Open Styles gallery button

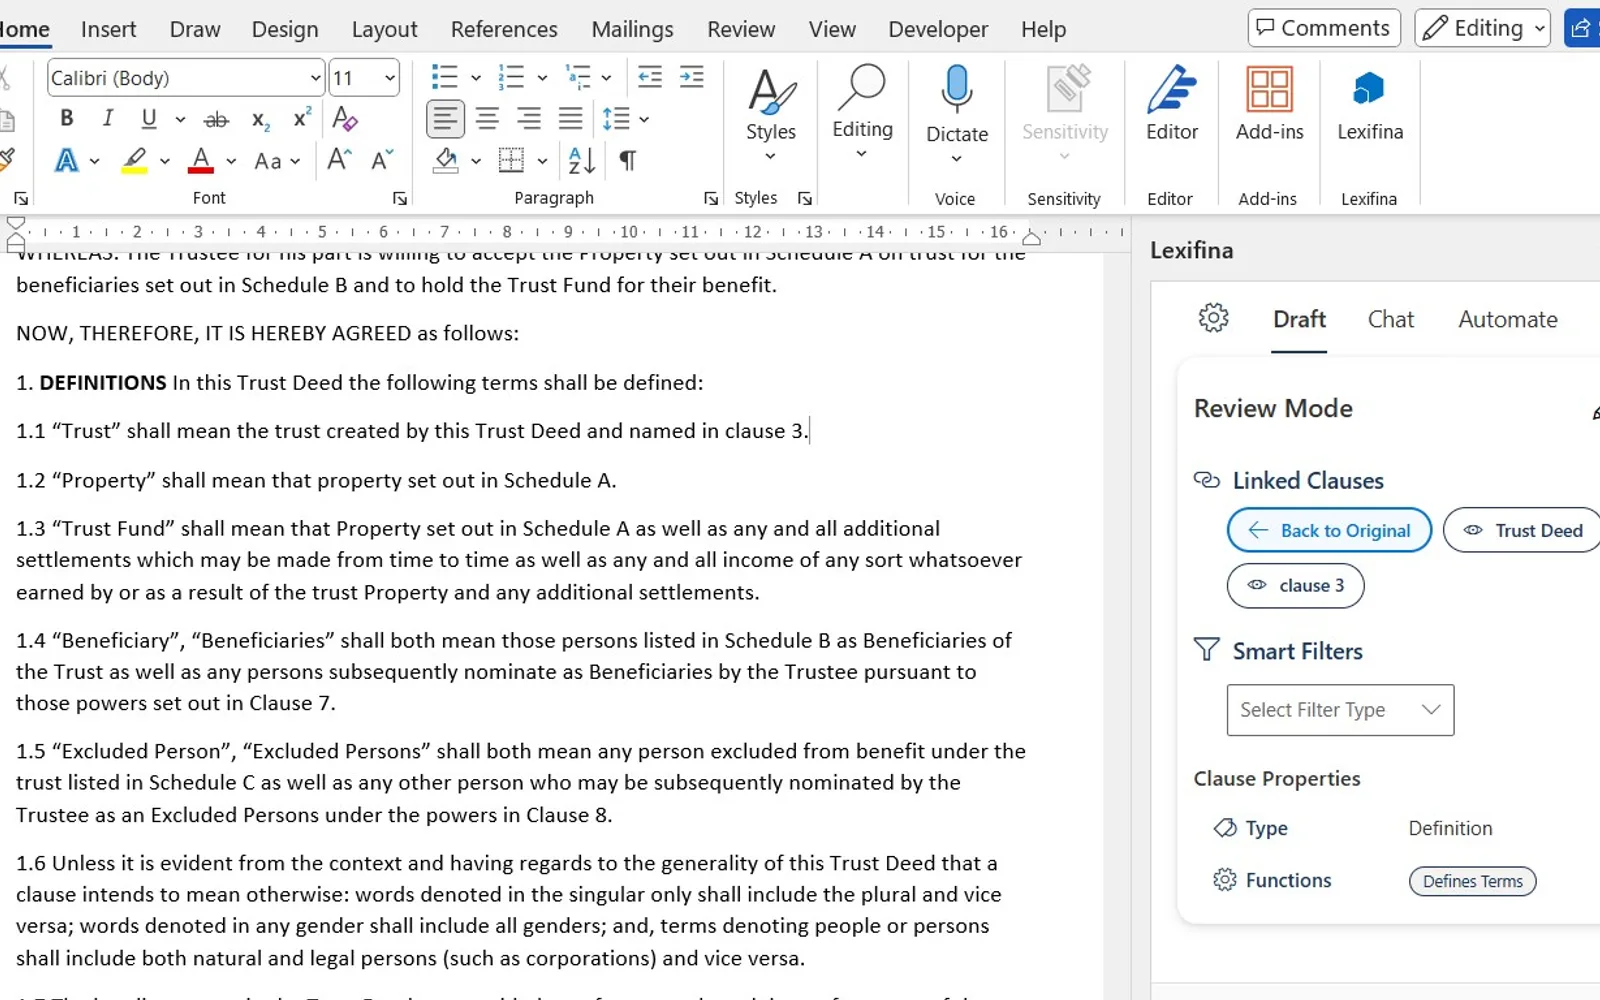(770, 115)
